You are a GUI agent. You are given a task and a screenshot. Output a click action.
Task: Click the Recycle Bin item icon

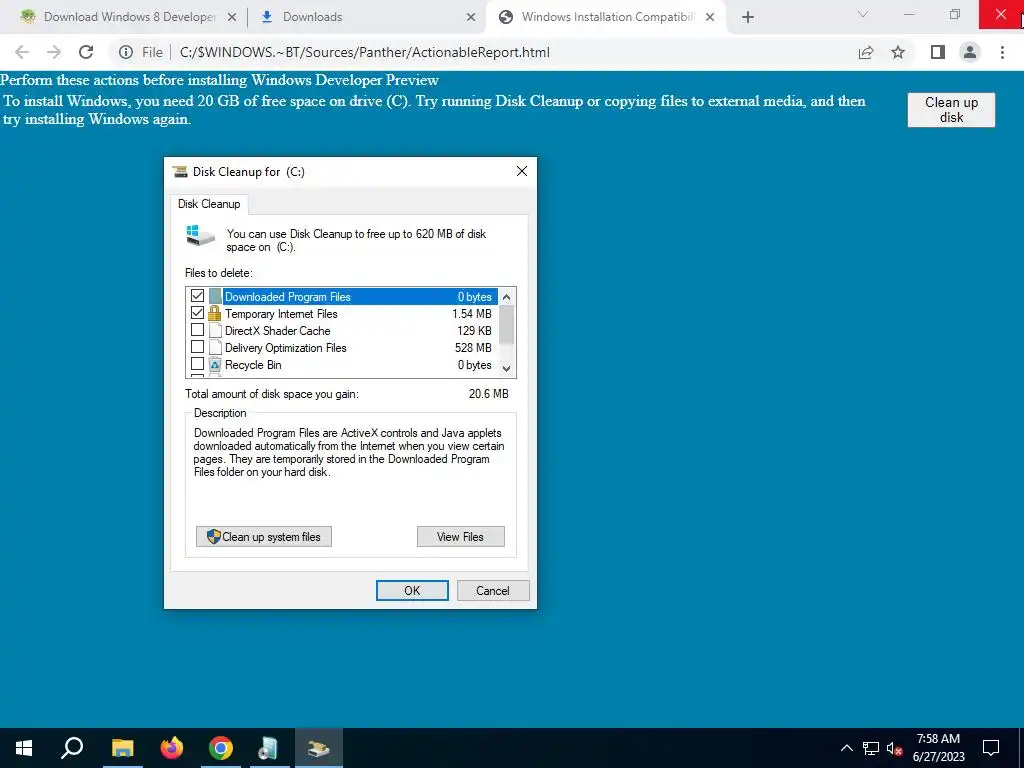pos(215,364)
